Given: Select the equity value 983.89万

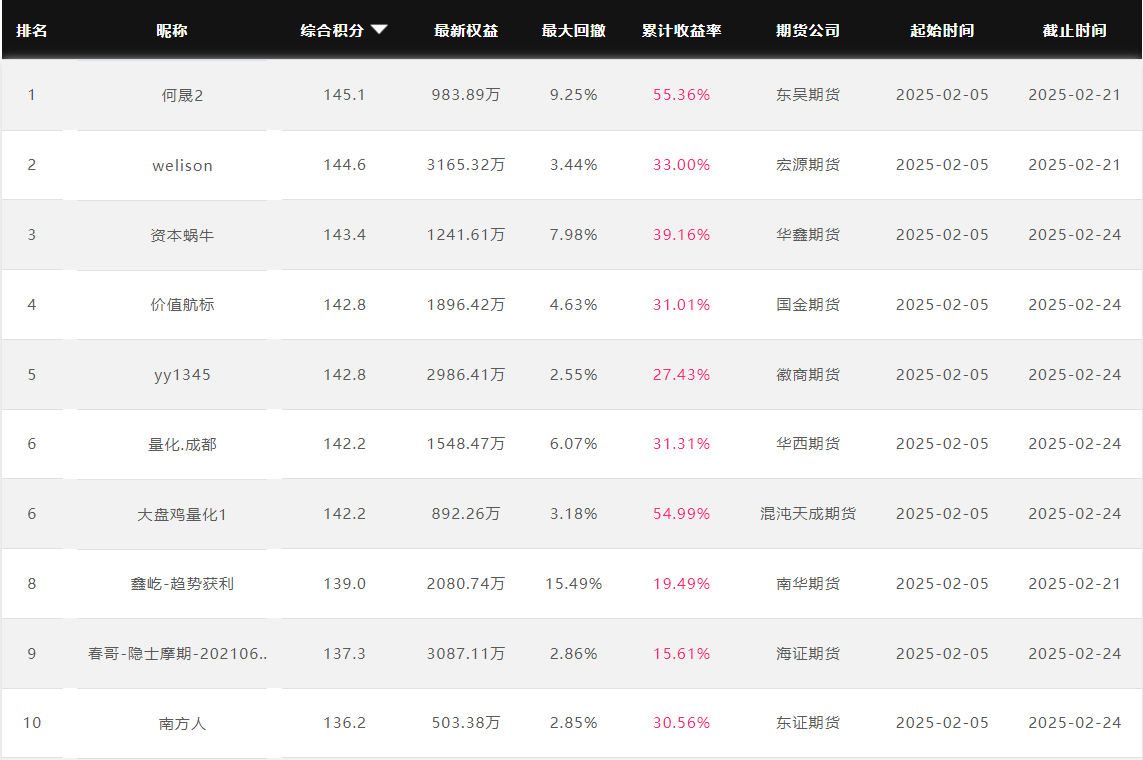Looking at the screenshot, I should (466, 95).
